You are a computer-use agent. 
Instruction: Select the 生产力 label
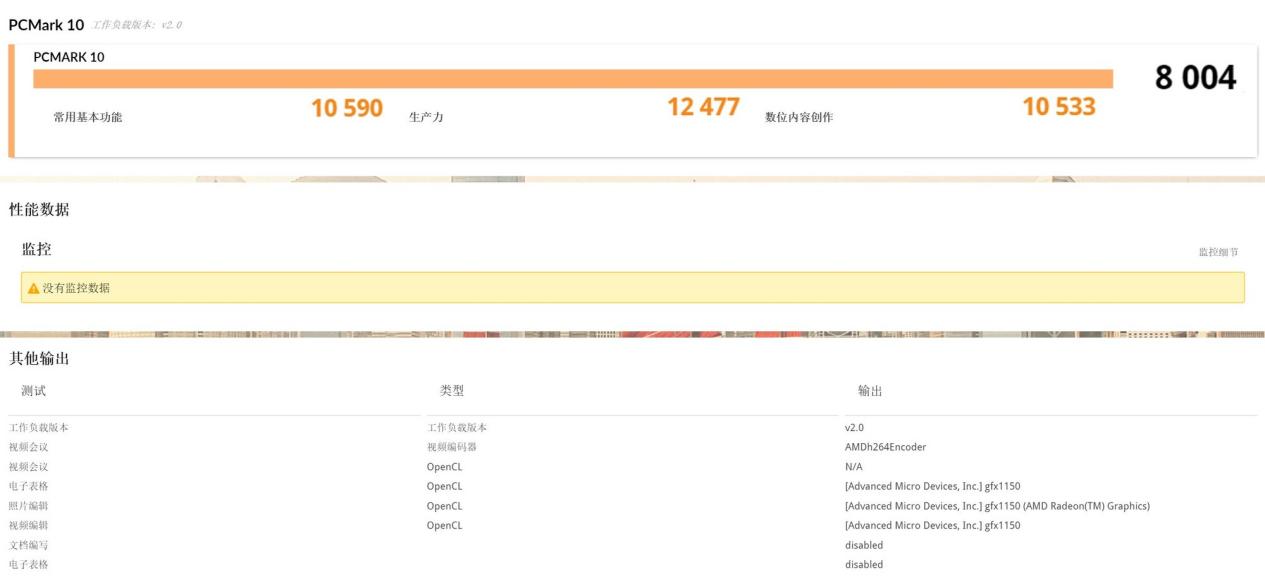click(x=426, y=117)
